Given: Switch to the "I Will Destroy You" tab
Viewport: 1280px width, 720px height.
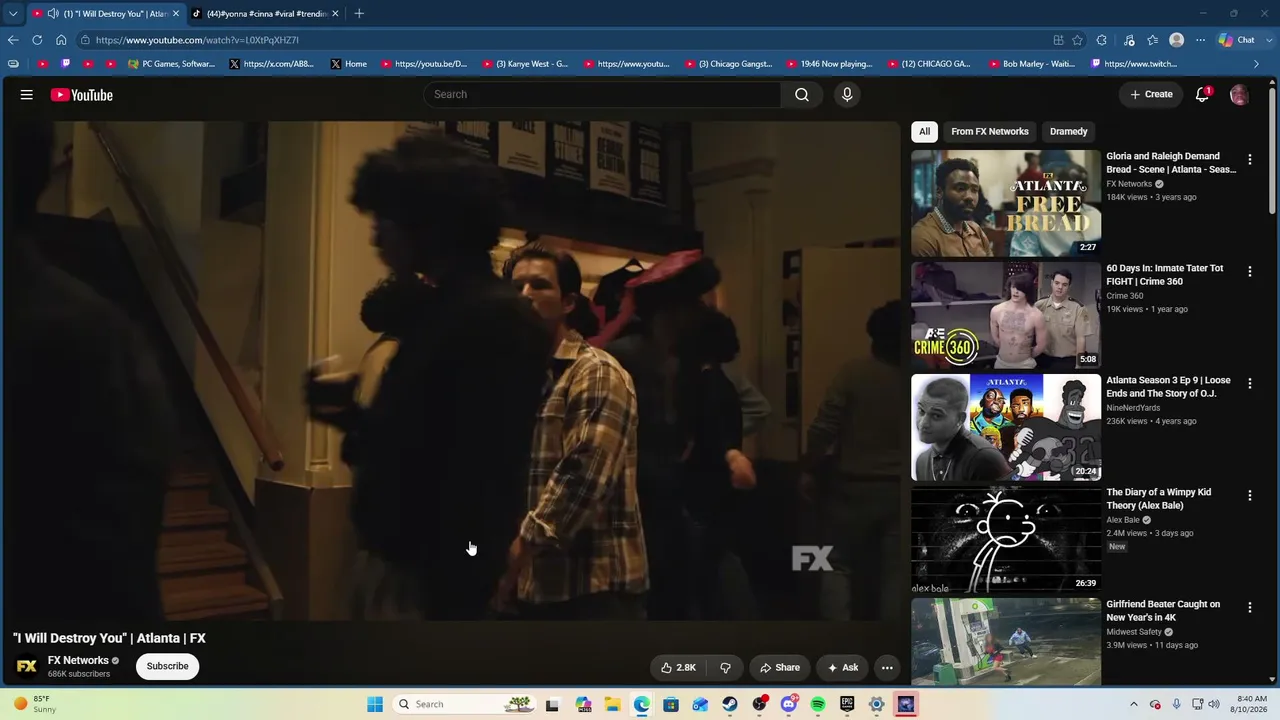Looking at the screenshot, I should 106,14.
